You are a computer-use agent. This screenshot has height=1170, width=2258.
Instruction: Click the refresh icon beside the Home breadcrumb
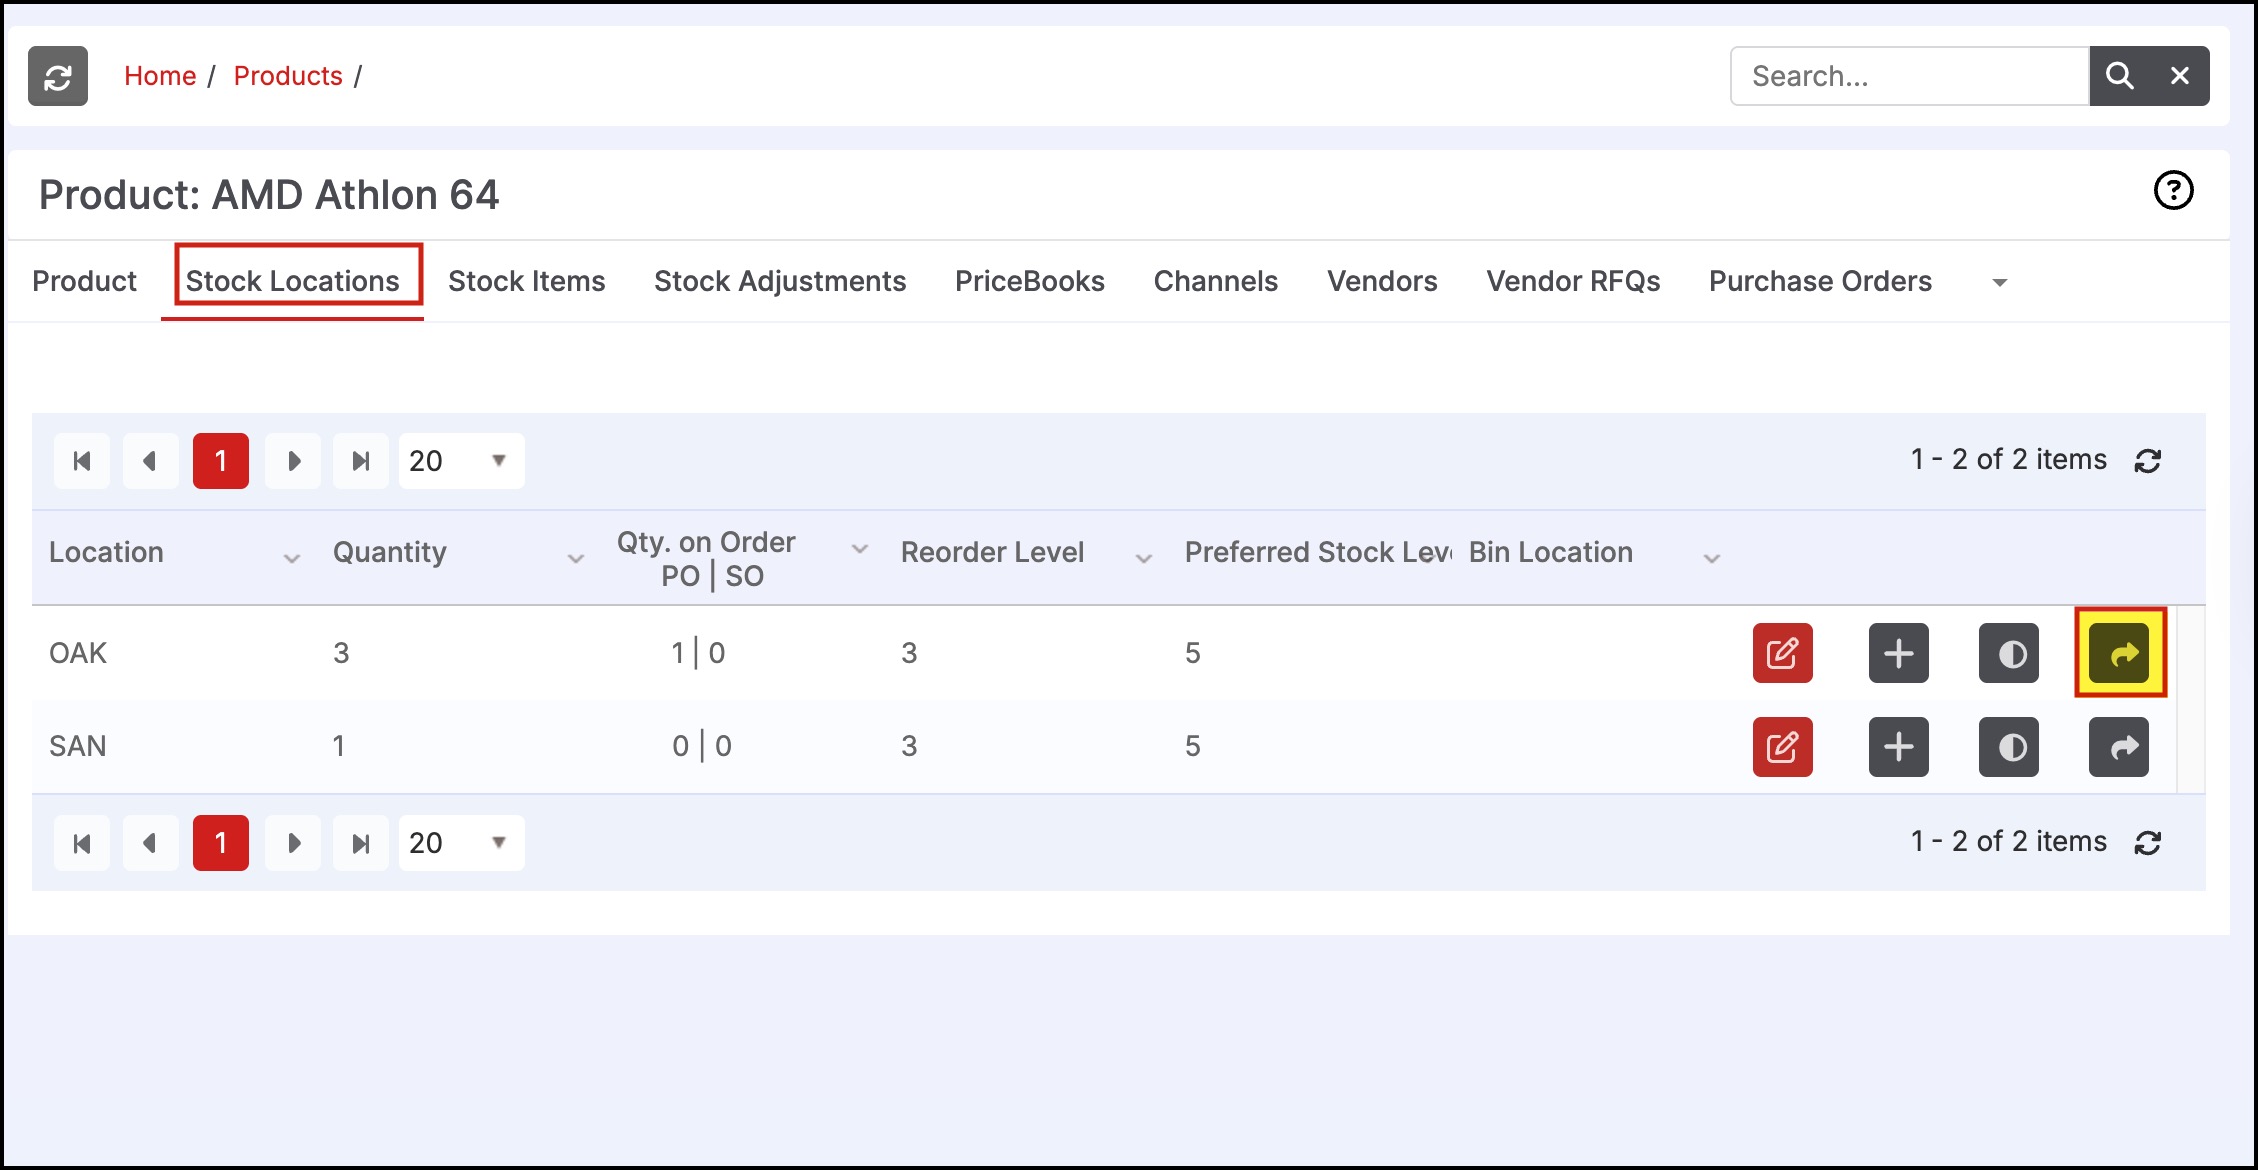[58, 76]
